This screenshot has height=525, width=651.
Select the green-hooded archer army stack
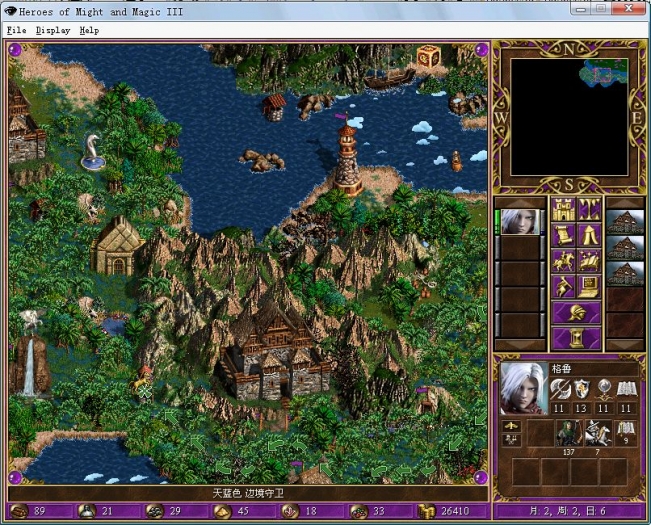(x=569, y=434)
